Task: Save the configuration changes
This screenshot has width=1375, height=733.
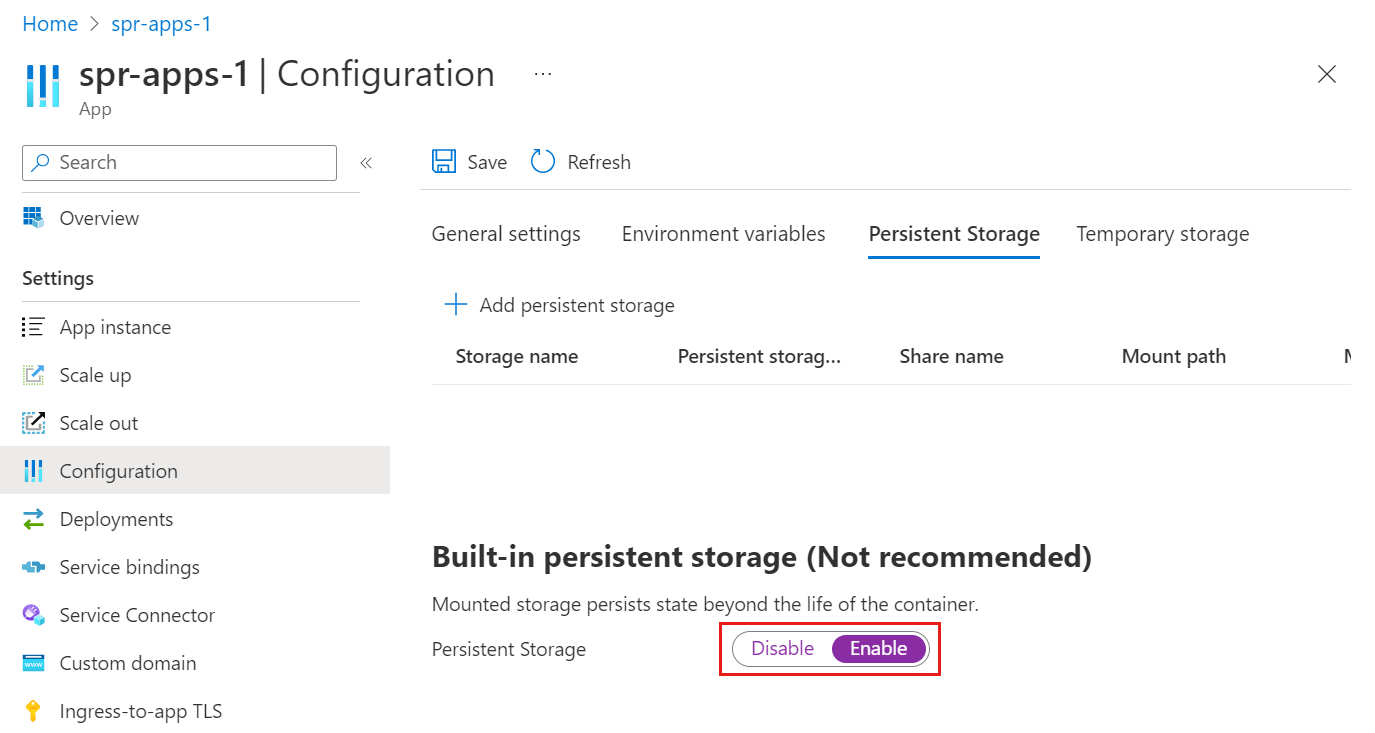Action: point(468,161)
